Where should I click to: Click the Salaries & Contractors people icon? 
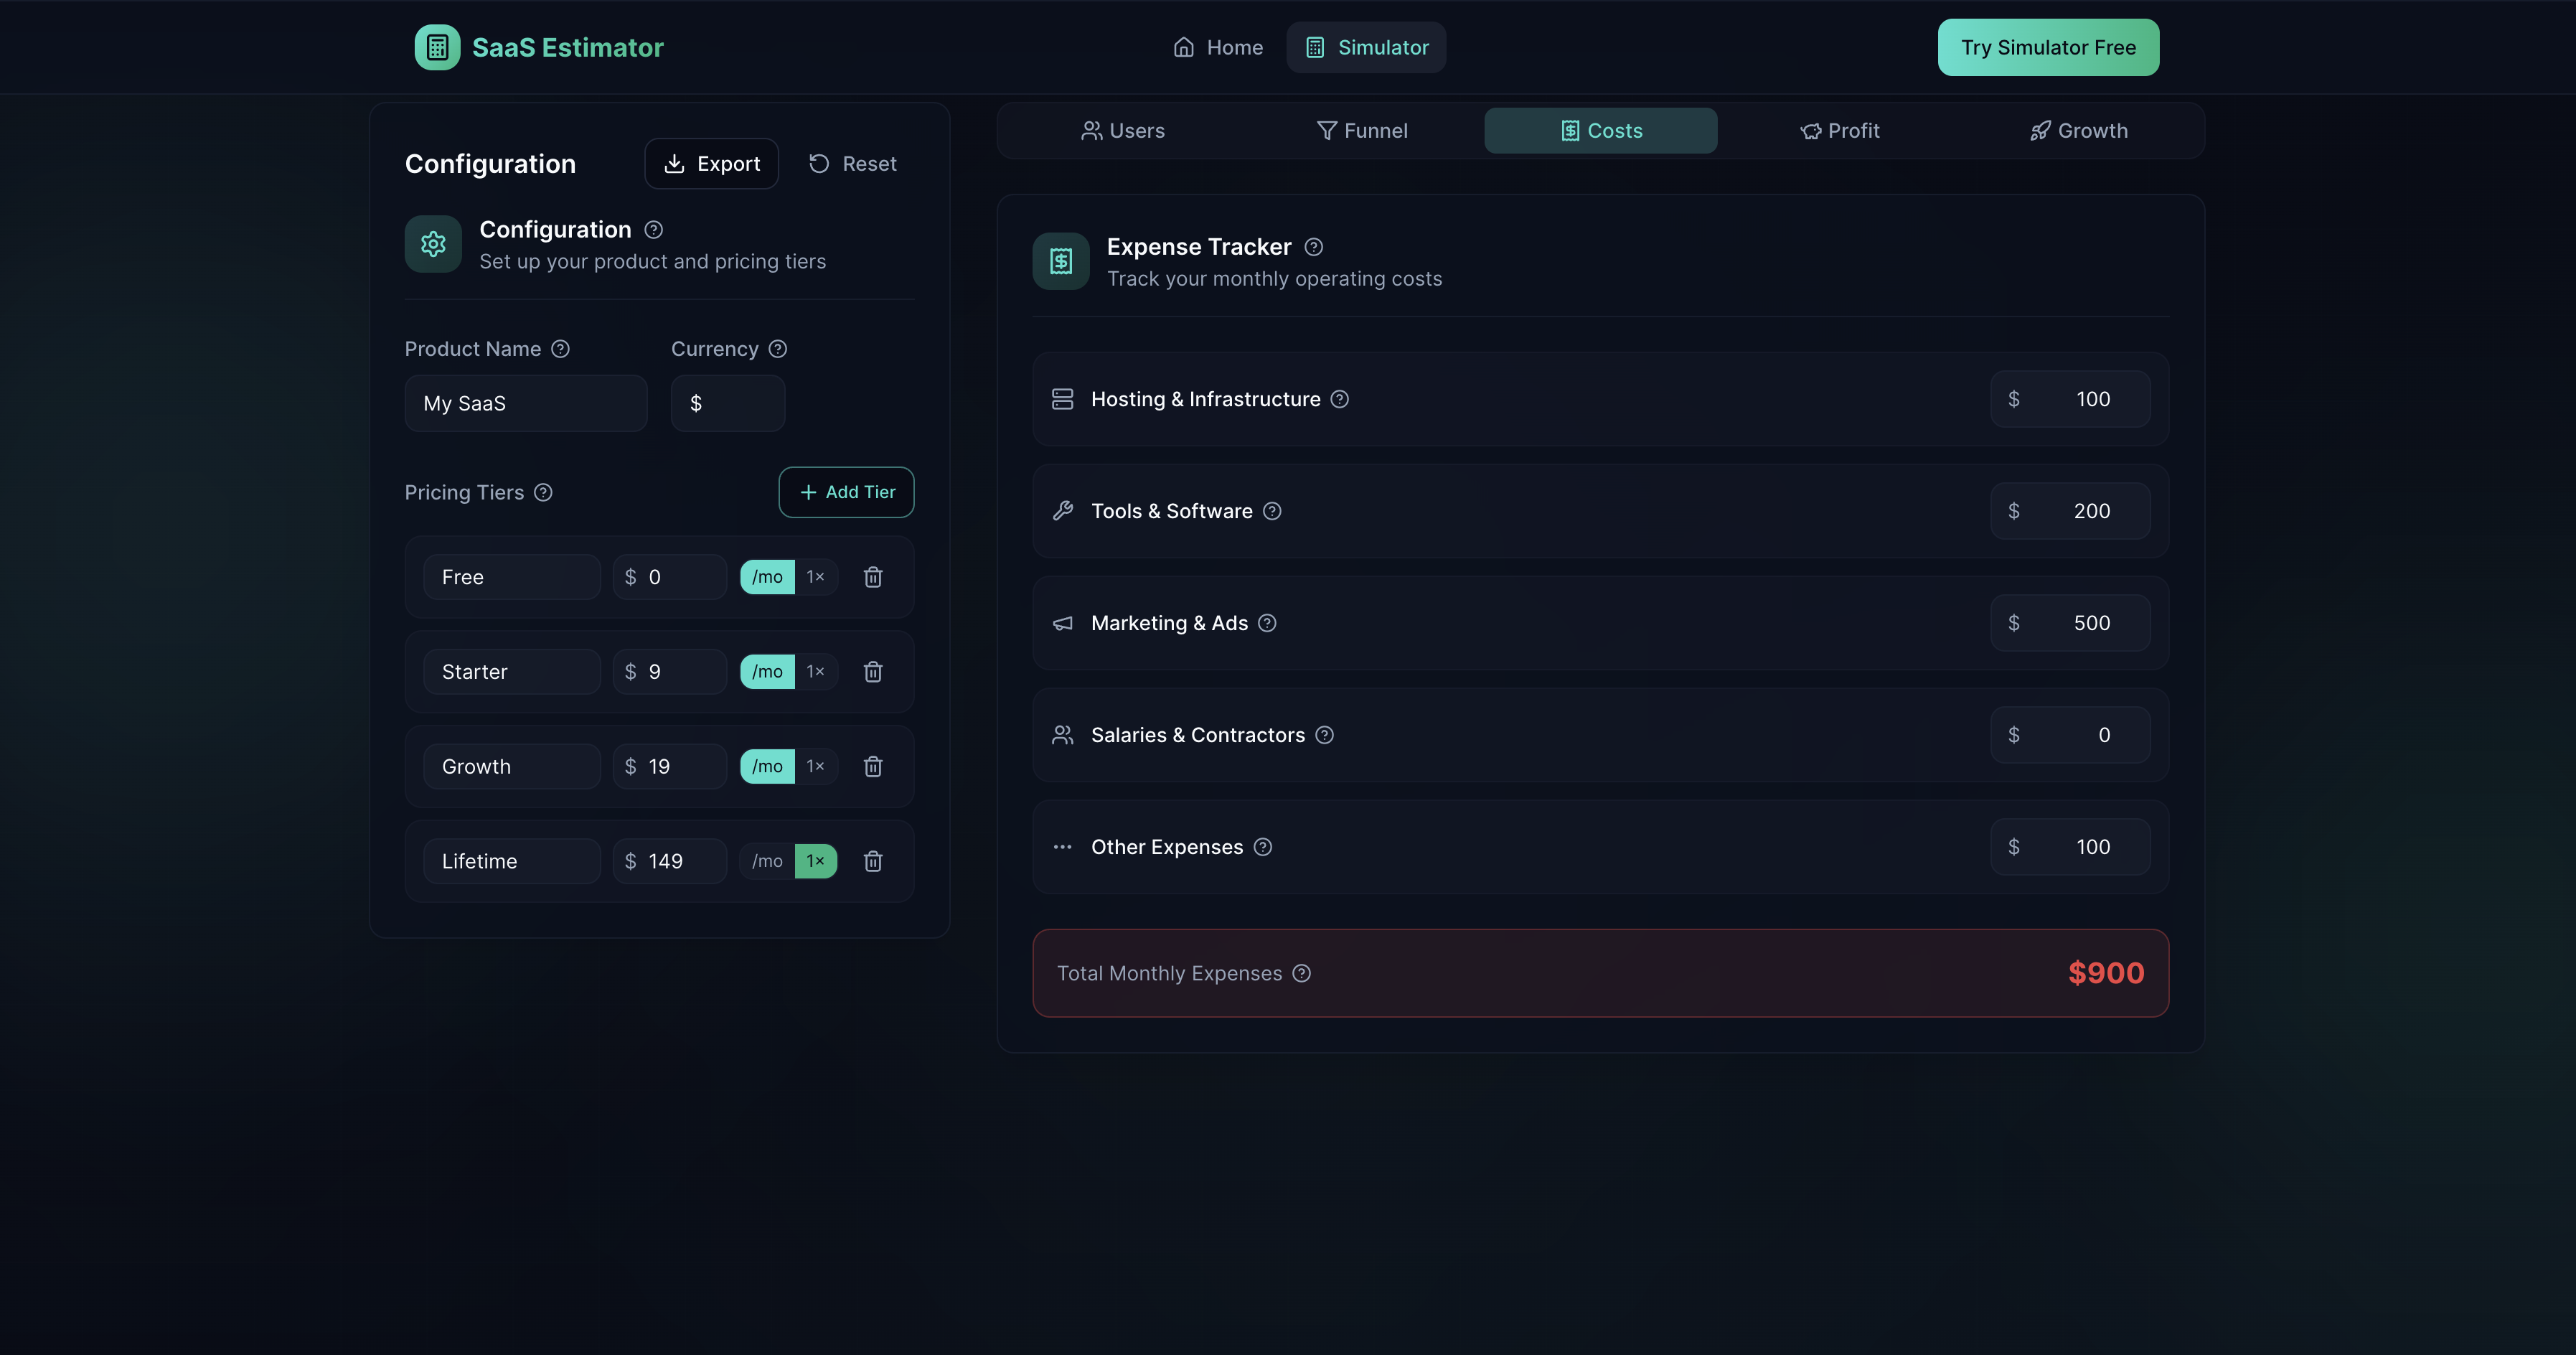[x=1061, y=734]
